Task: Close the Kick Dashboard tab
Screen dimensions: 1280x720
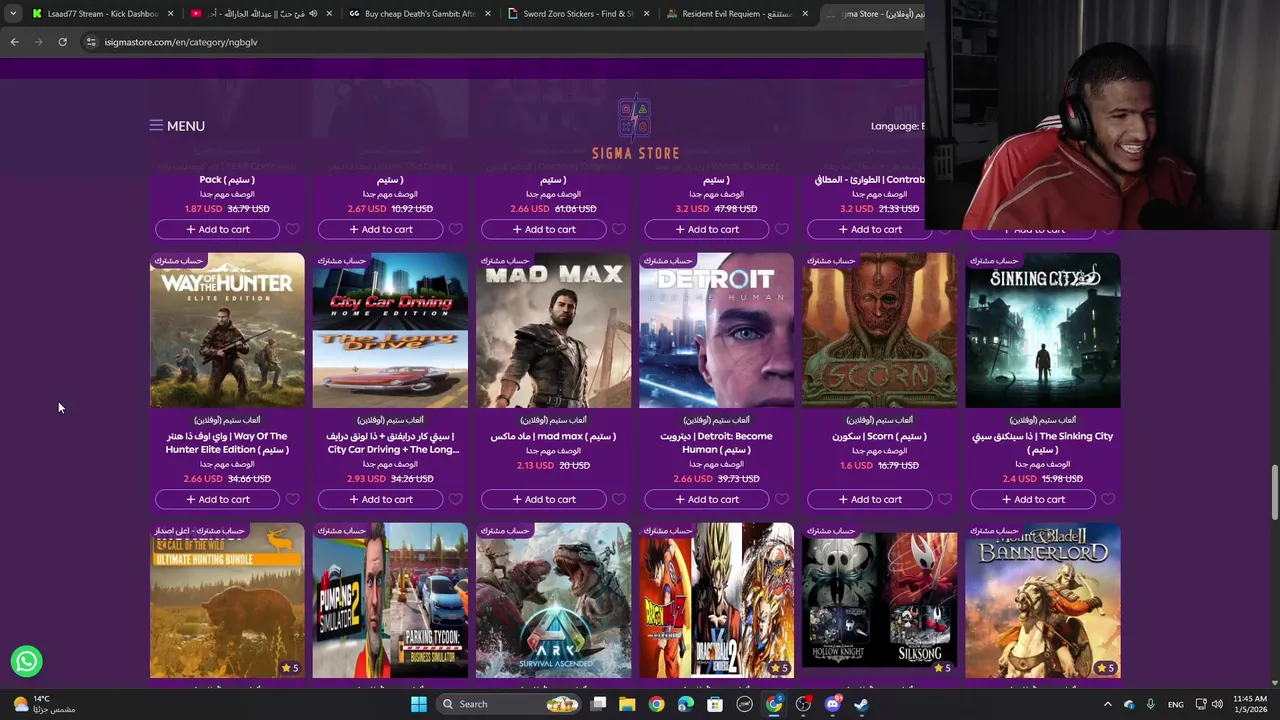Action: point(171,14)
